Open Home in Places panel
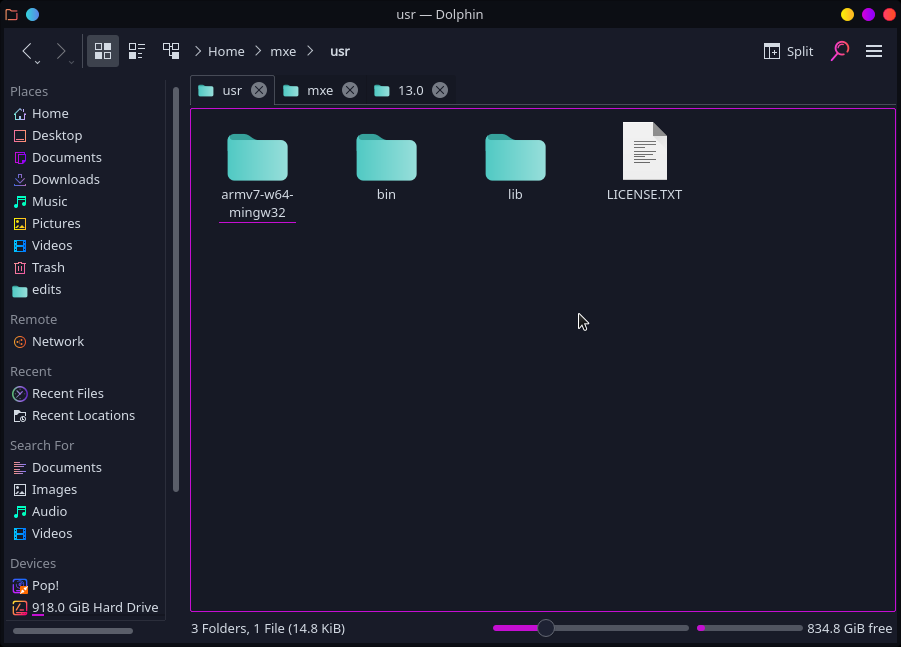901x647 pixels. tap(85, 114)
